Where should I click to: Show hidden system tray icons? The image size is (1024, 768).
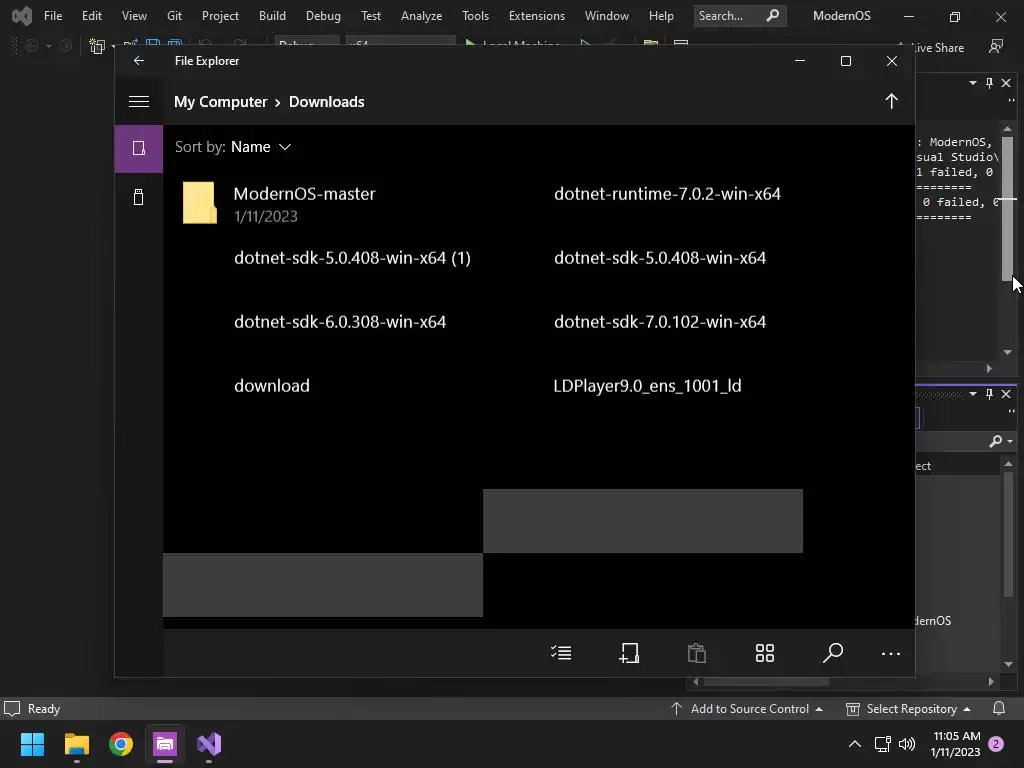click(854, 744)
